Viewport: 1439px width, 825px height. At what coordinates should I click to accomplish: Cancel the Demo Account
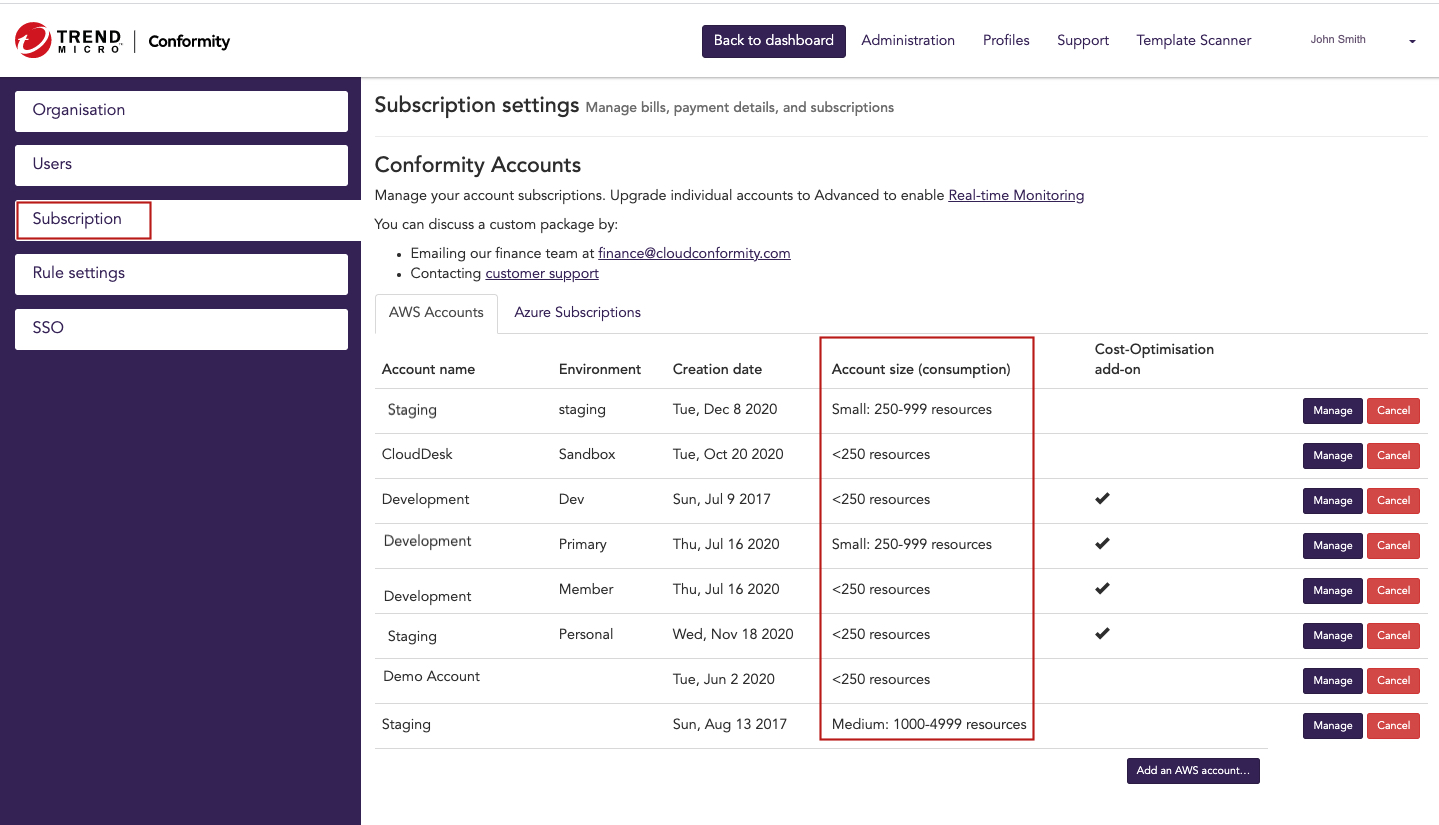1393,681
